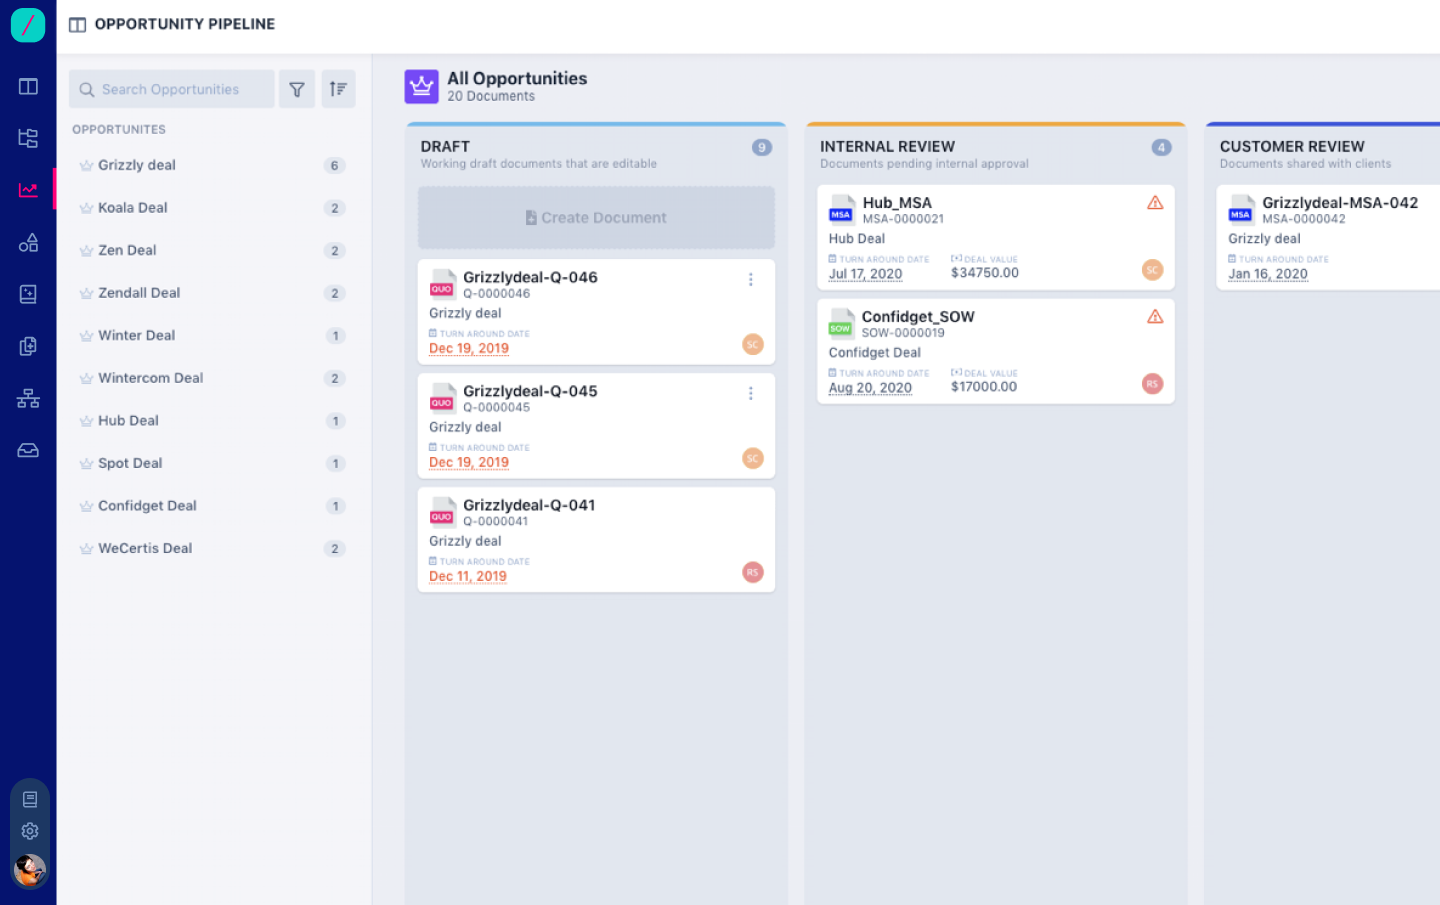This screenshot has width=1440, height=905.
Task: Open the settings gear in sidebar
Action: coord(30,831)
